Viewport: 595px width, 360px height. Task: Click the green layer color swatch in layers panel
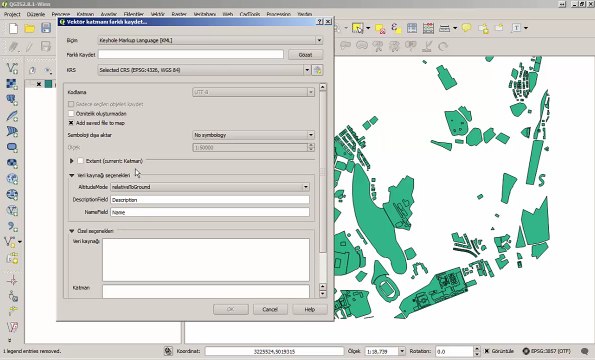48,84
